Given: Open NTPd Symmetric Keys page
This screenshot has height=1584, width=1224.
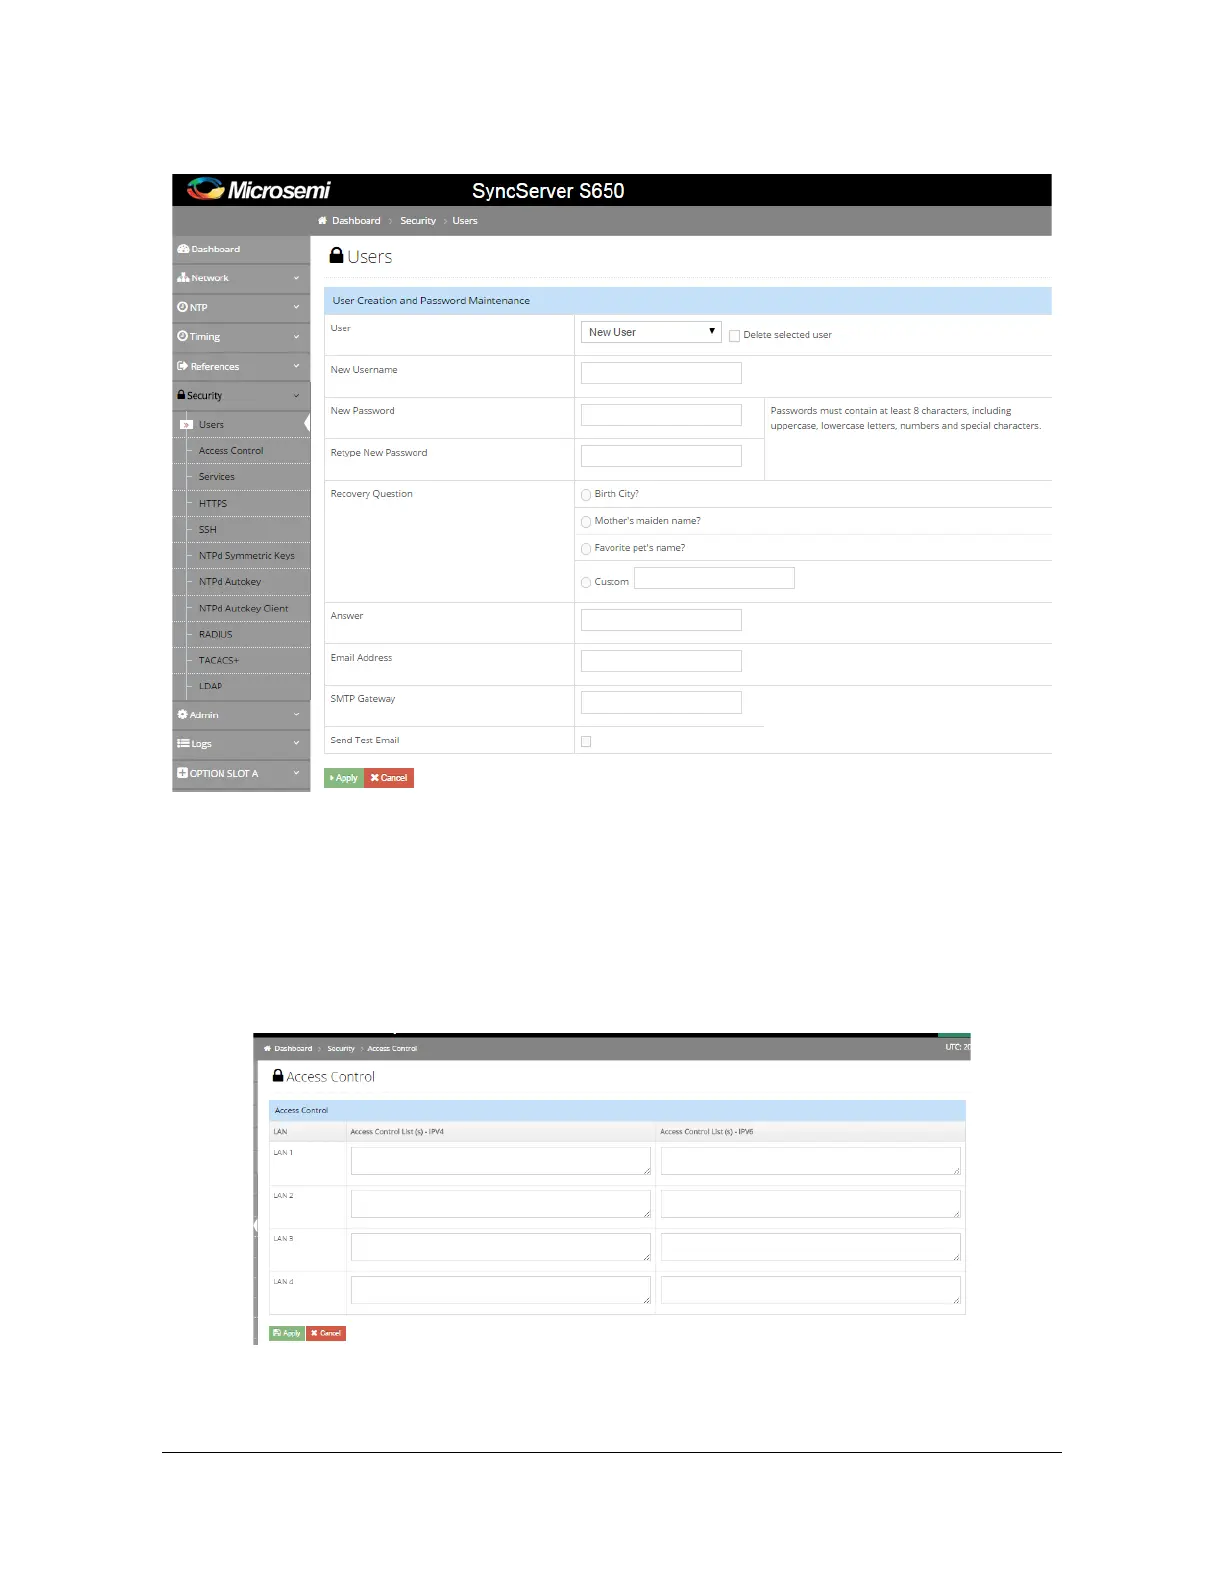Looking at the screenshot, I should pyautogui.click(x=247, y=556).
